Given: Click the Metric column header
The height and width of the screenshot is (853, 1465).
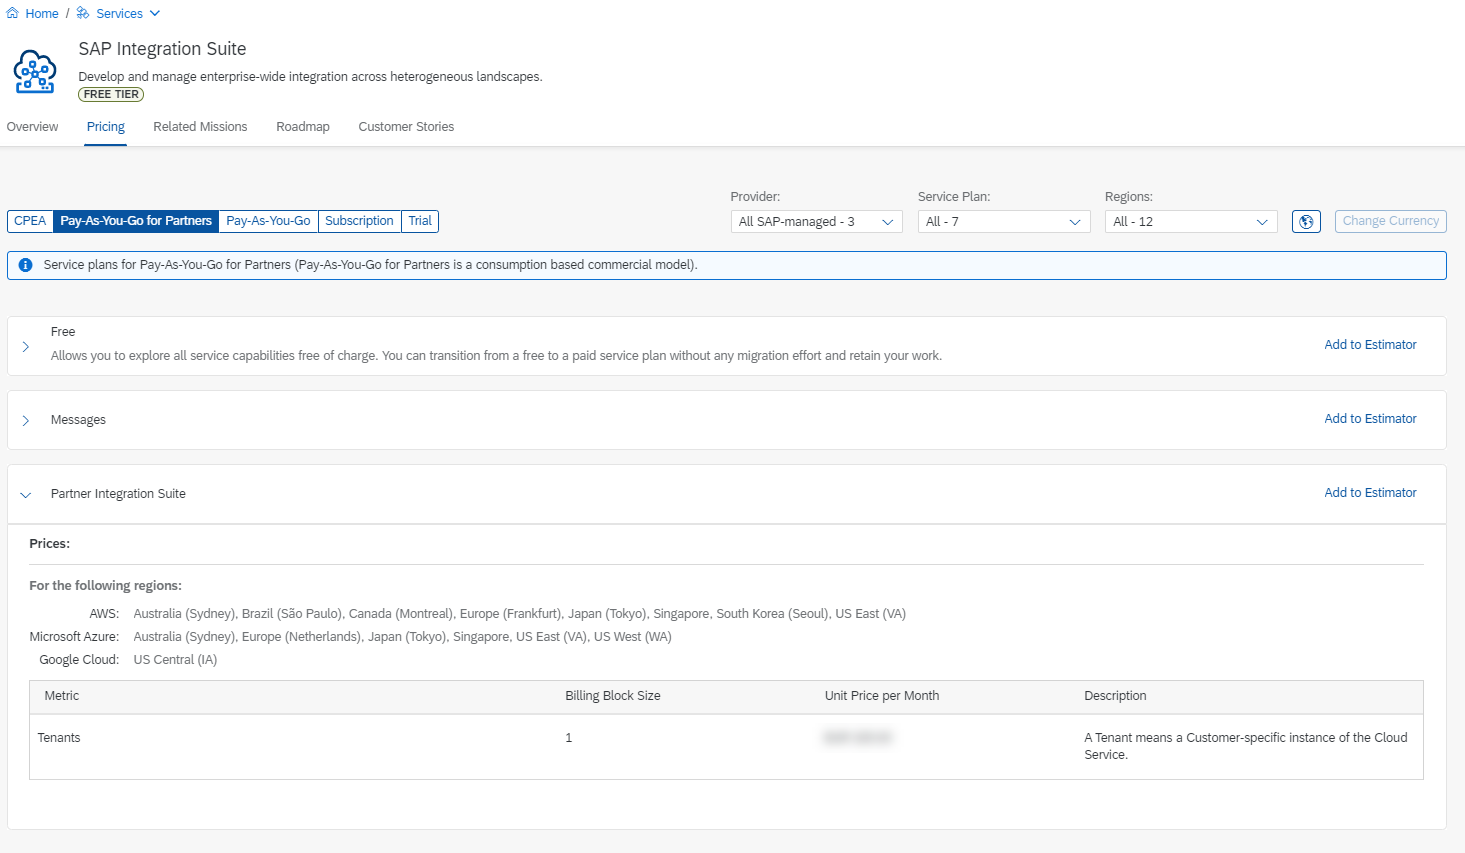Looking at the screenshot, I should click(62, 696).
